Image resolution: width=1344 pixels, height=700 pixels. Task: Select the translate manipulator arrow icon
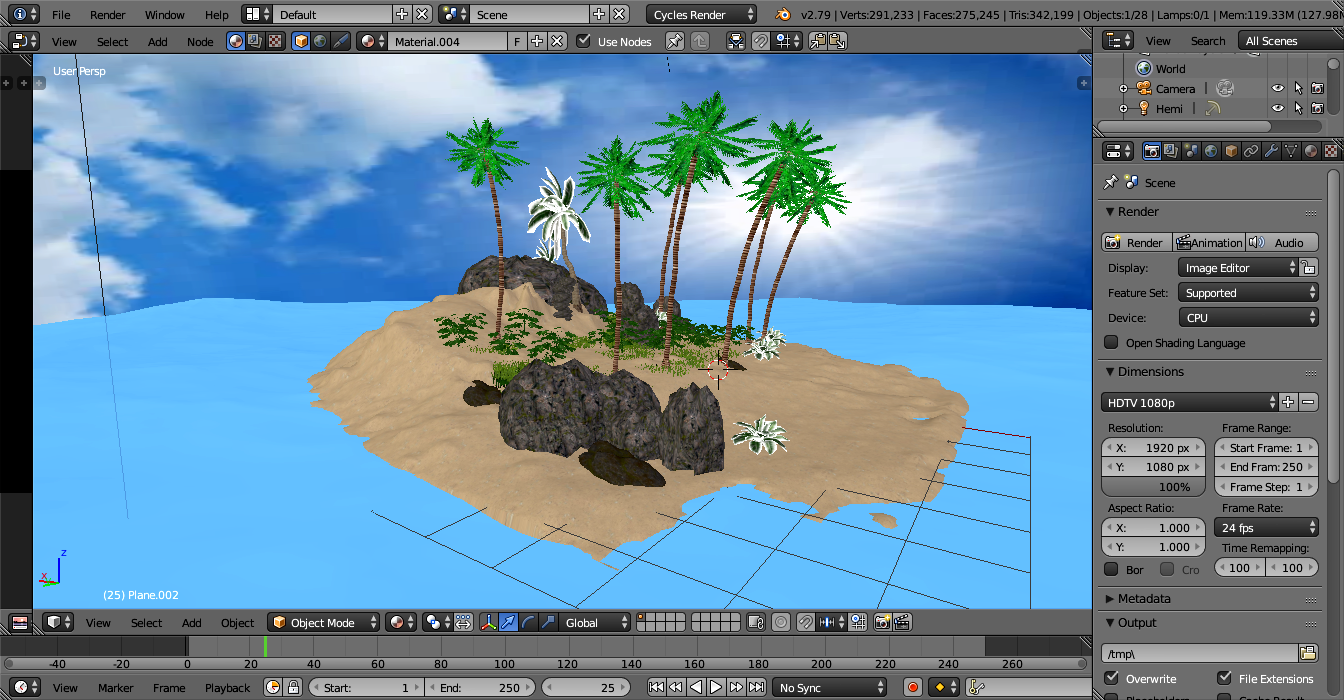pos(508,622)
